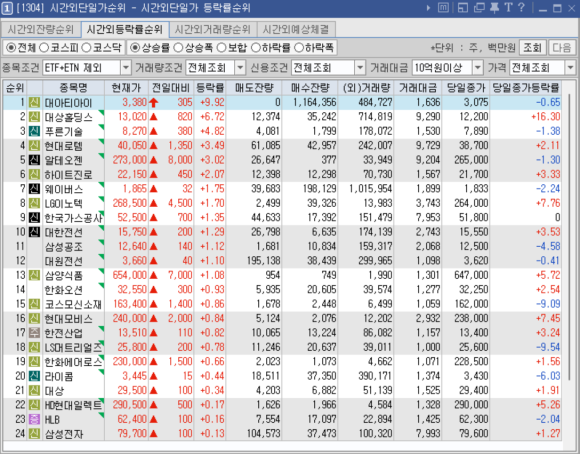Click the small play arrow in title bar
This screenshot has height=454, width=580.
(428, 8)
